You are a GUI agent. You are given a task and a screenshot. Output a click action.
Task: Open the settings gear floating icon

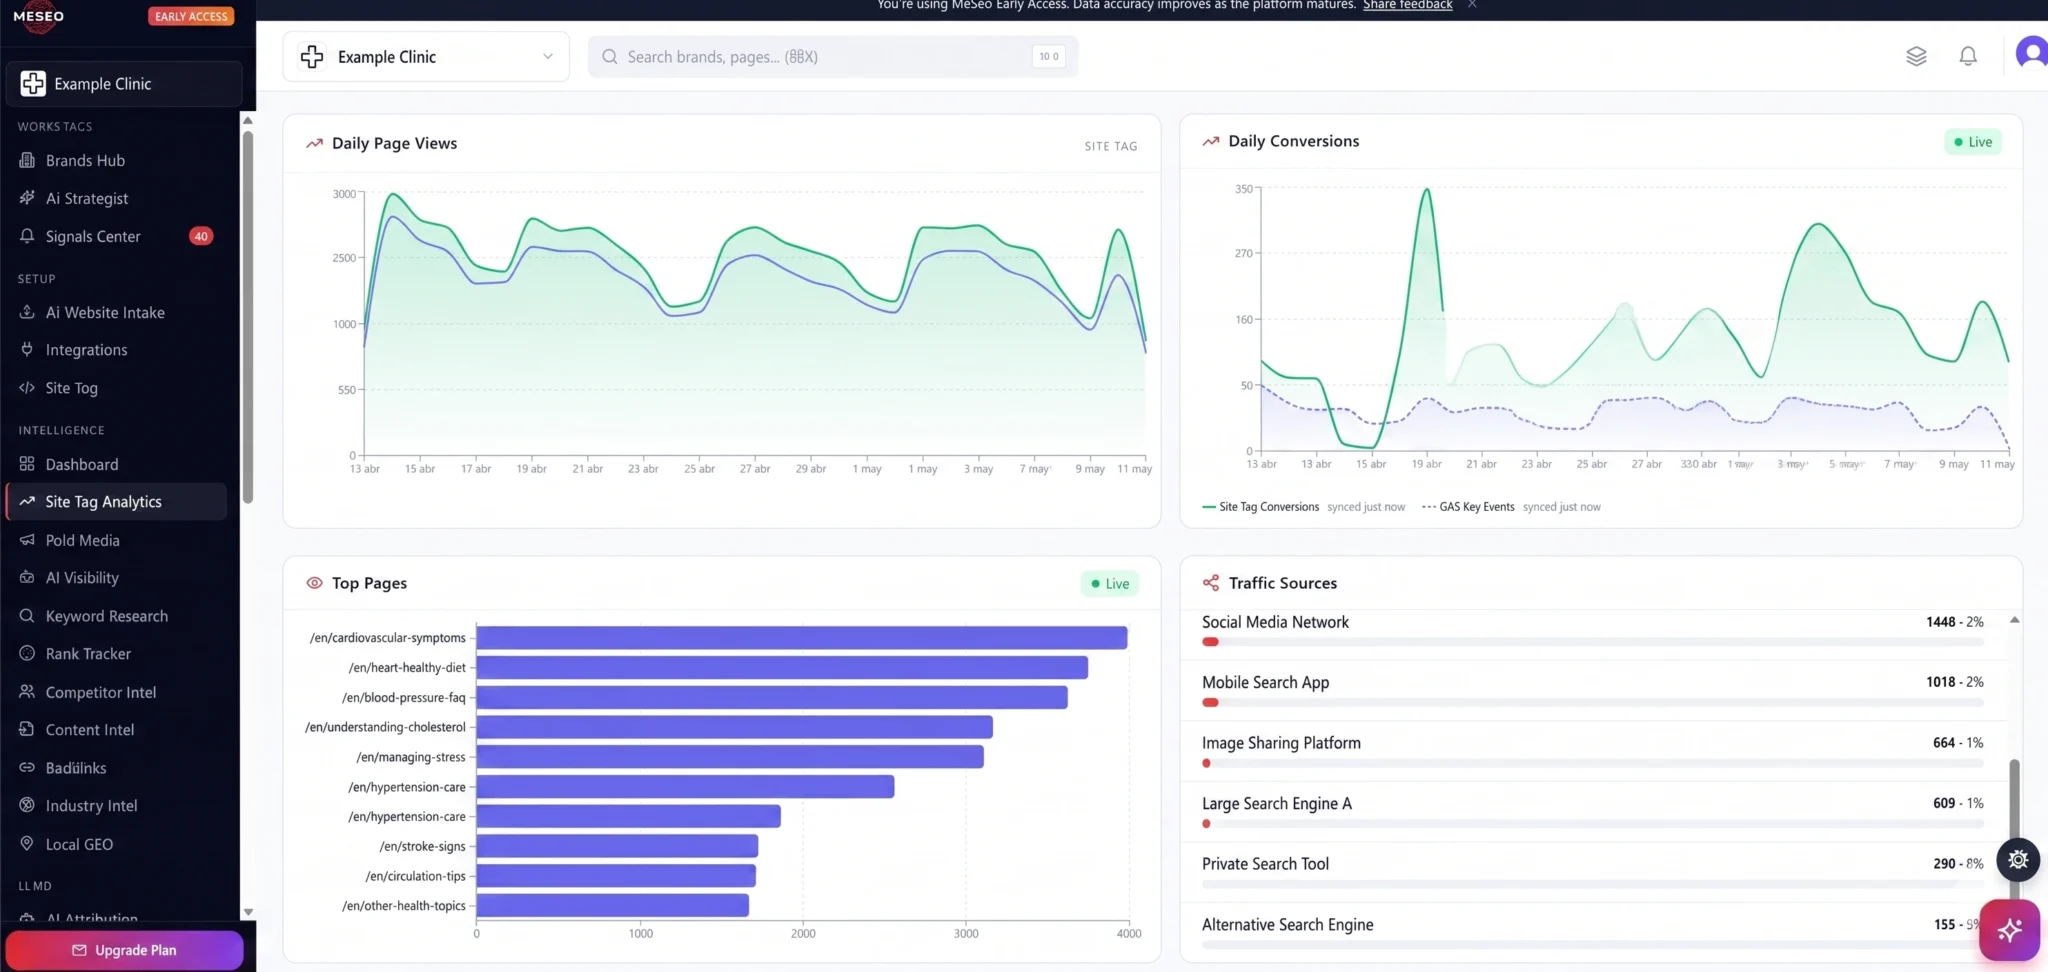click(x=2018, y=859)
